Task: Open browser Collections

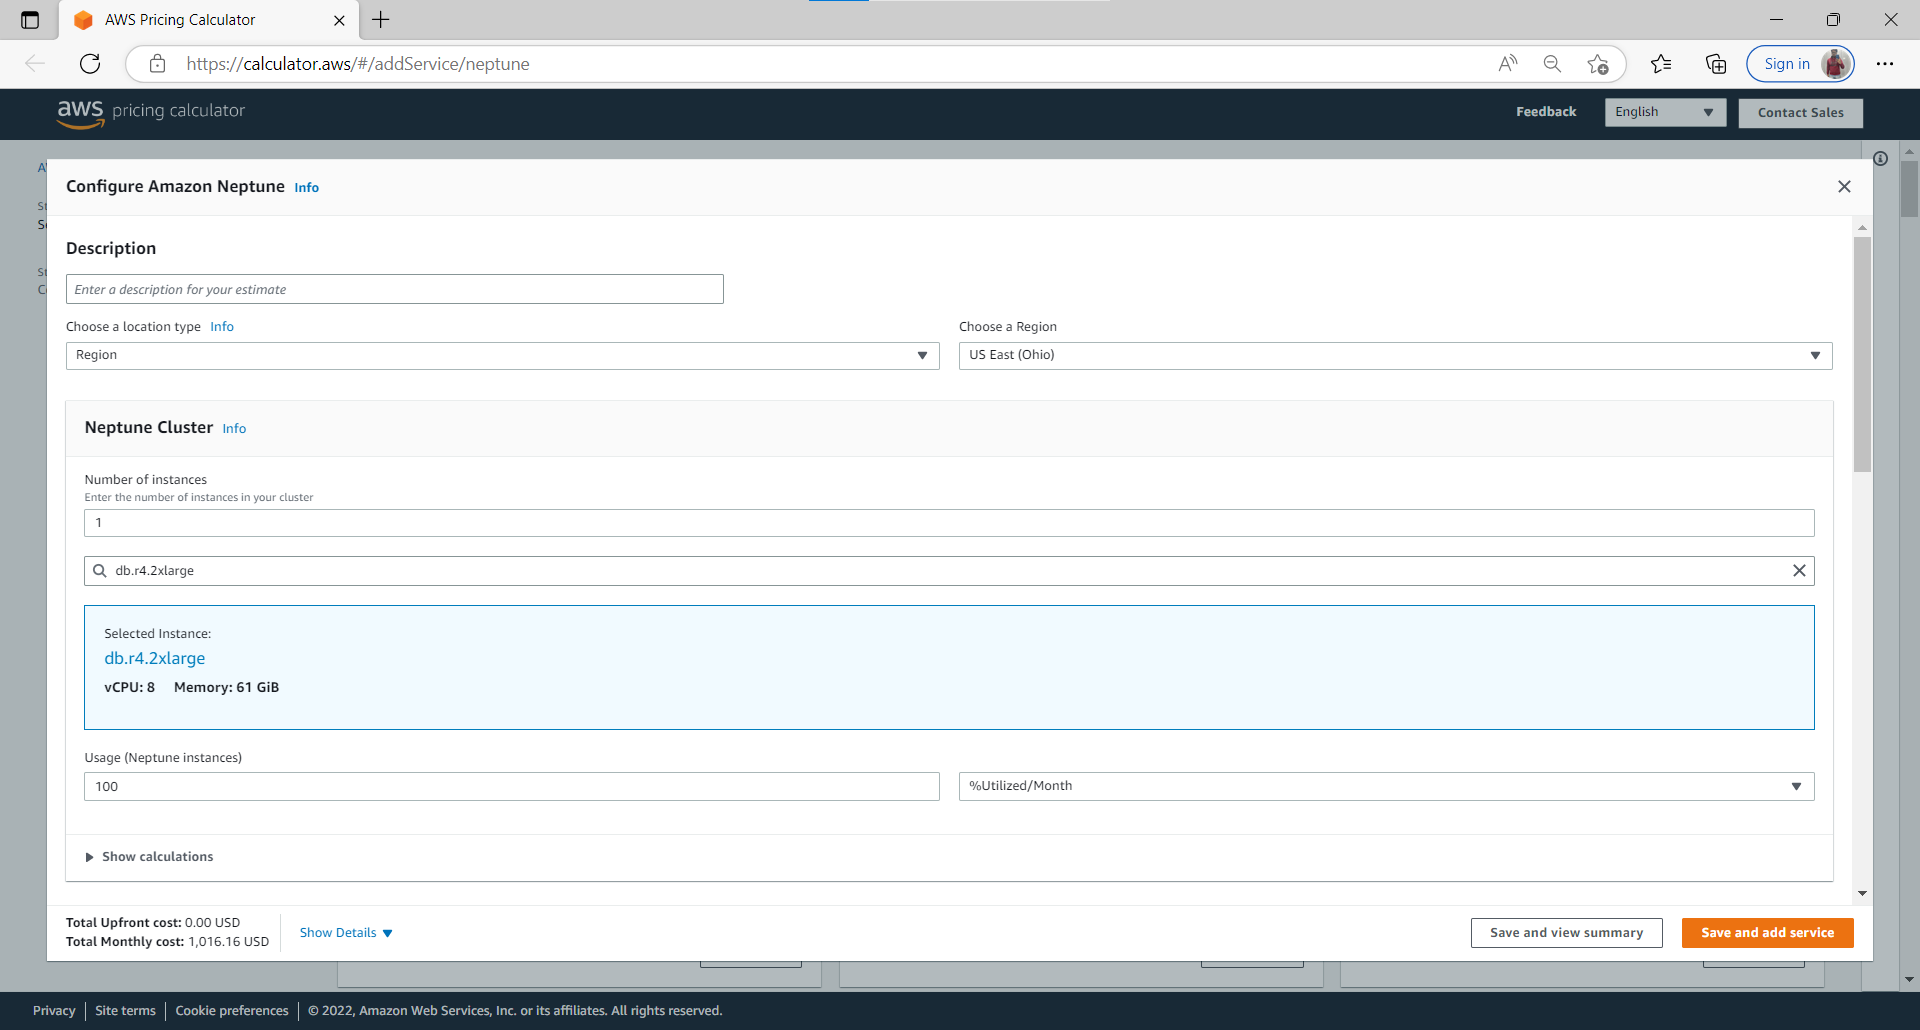Action: point(1716,63)
